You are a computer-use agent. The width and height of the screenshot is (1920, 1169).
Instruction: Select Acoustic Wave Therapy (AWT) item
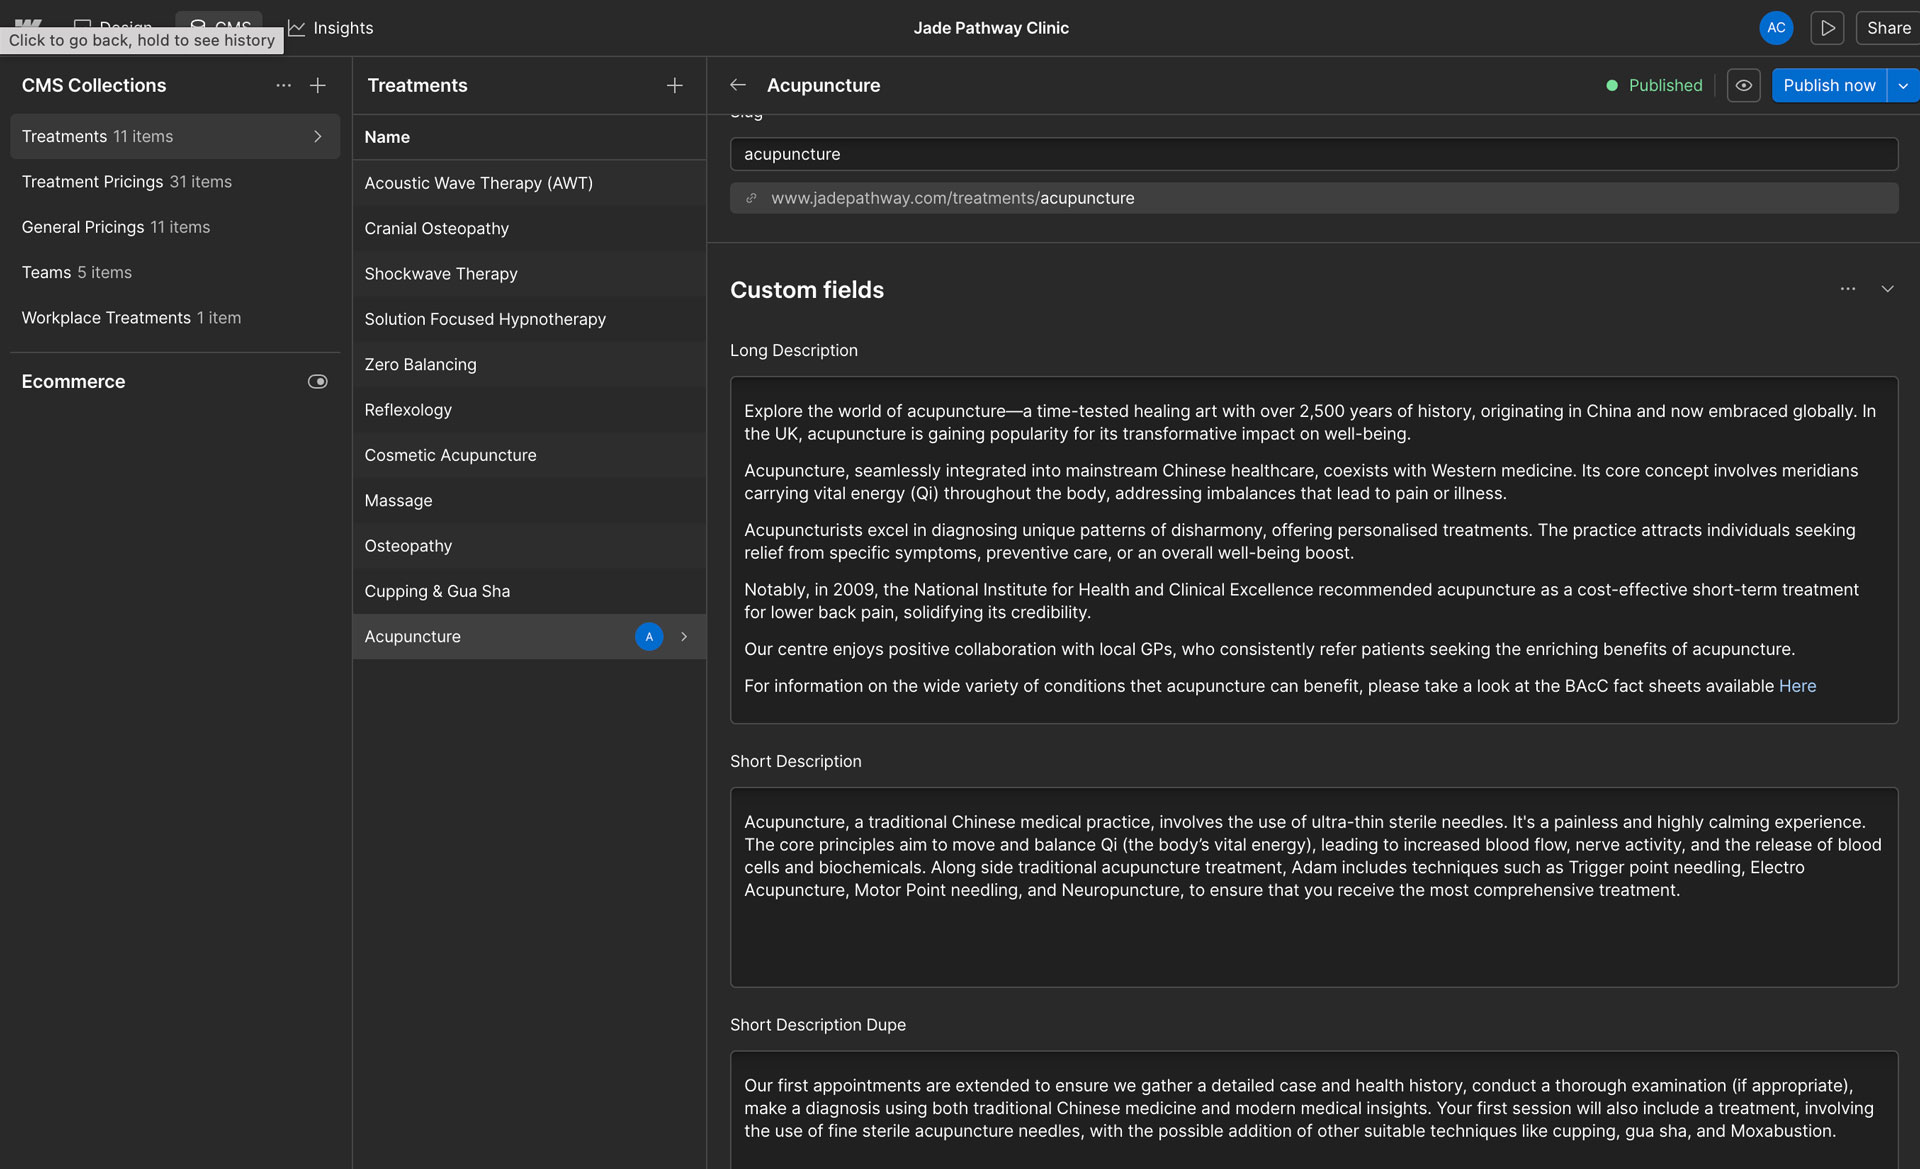point(529,183)
